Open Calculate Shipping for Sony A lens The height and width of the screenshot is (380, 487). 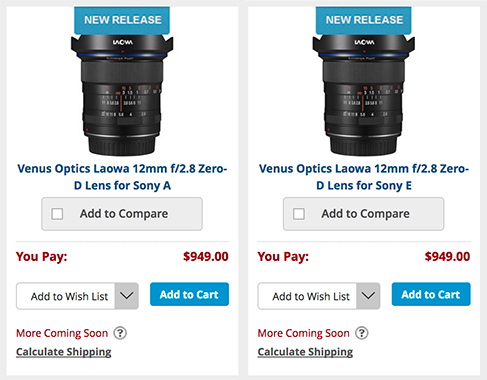64,352
